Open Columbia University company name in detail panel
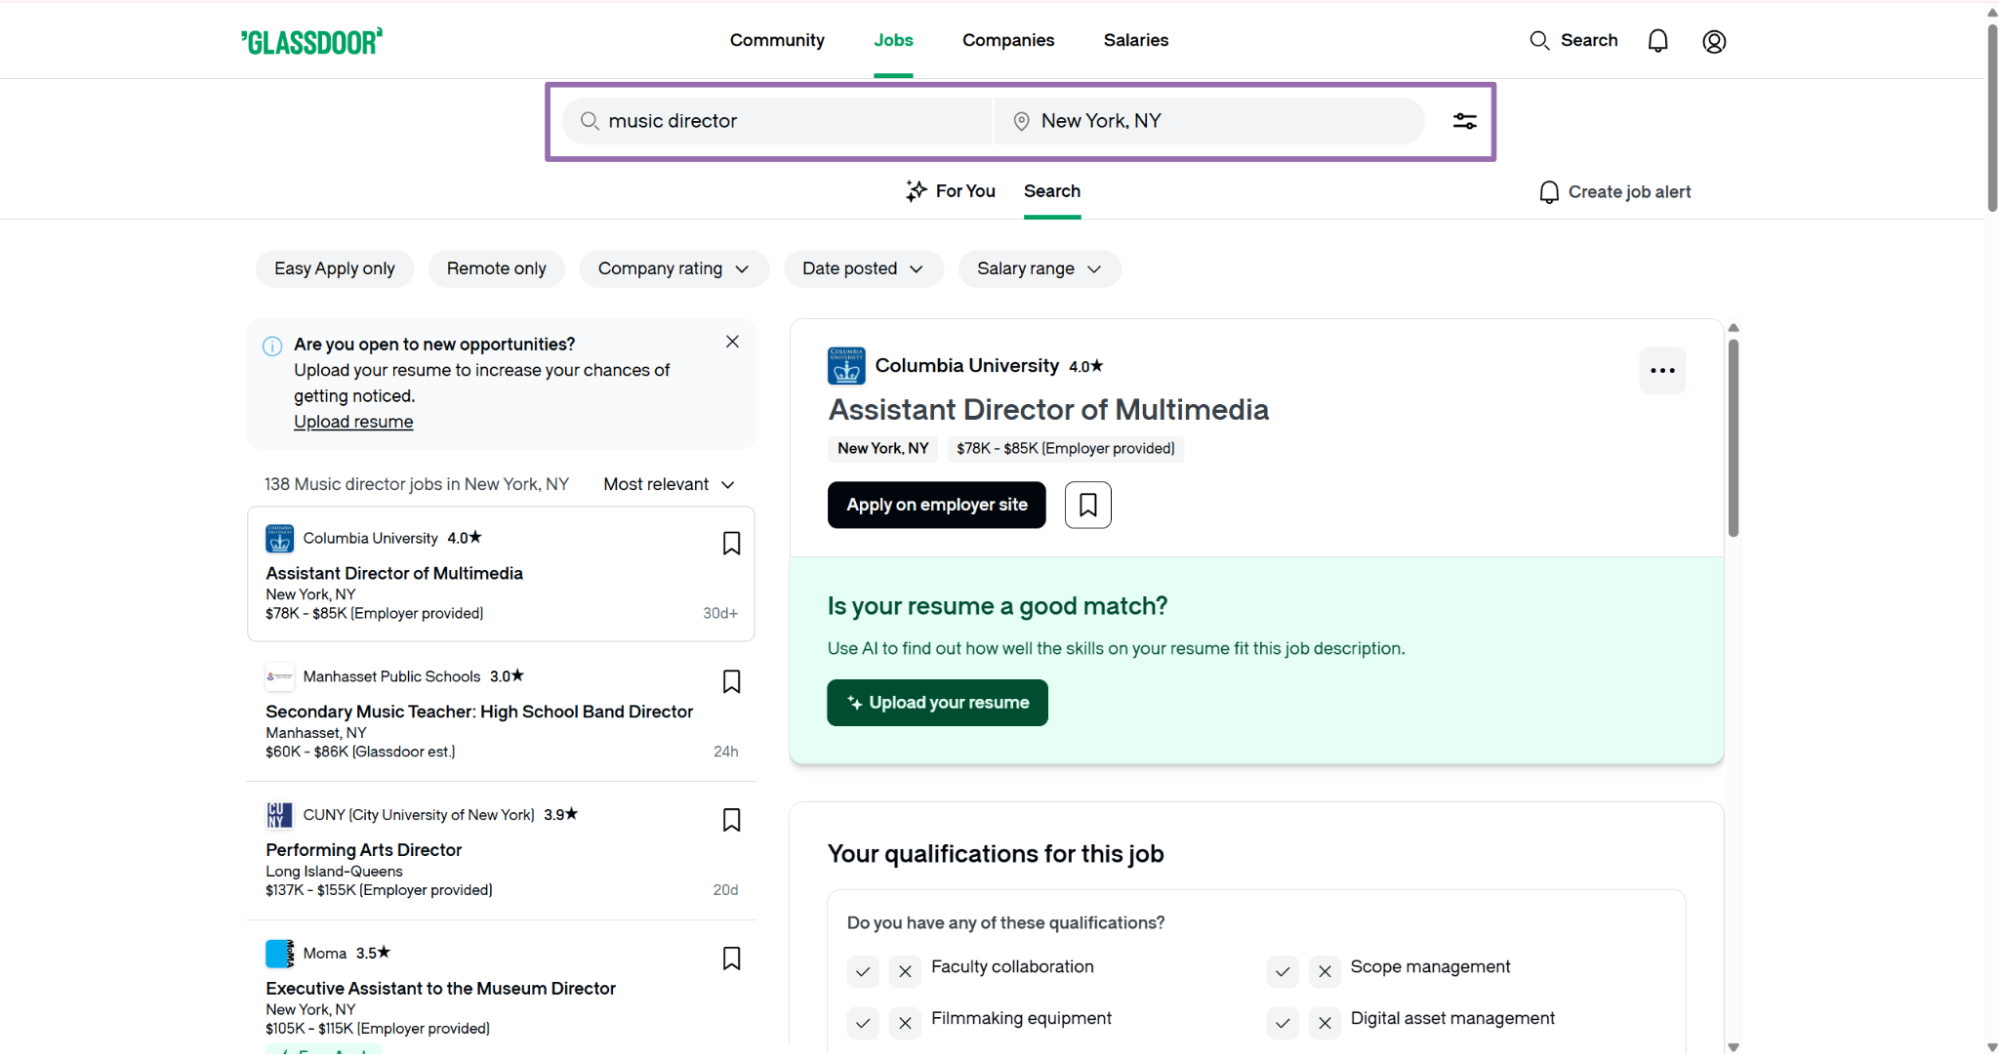1999x1055 pixels. click(967, 366)
